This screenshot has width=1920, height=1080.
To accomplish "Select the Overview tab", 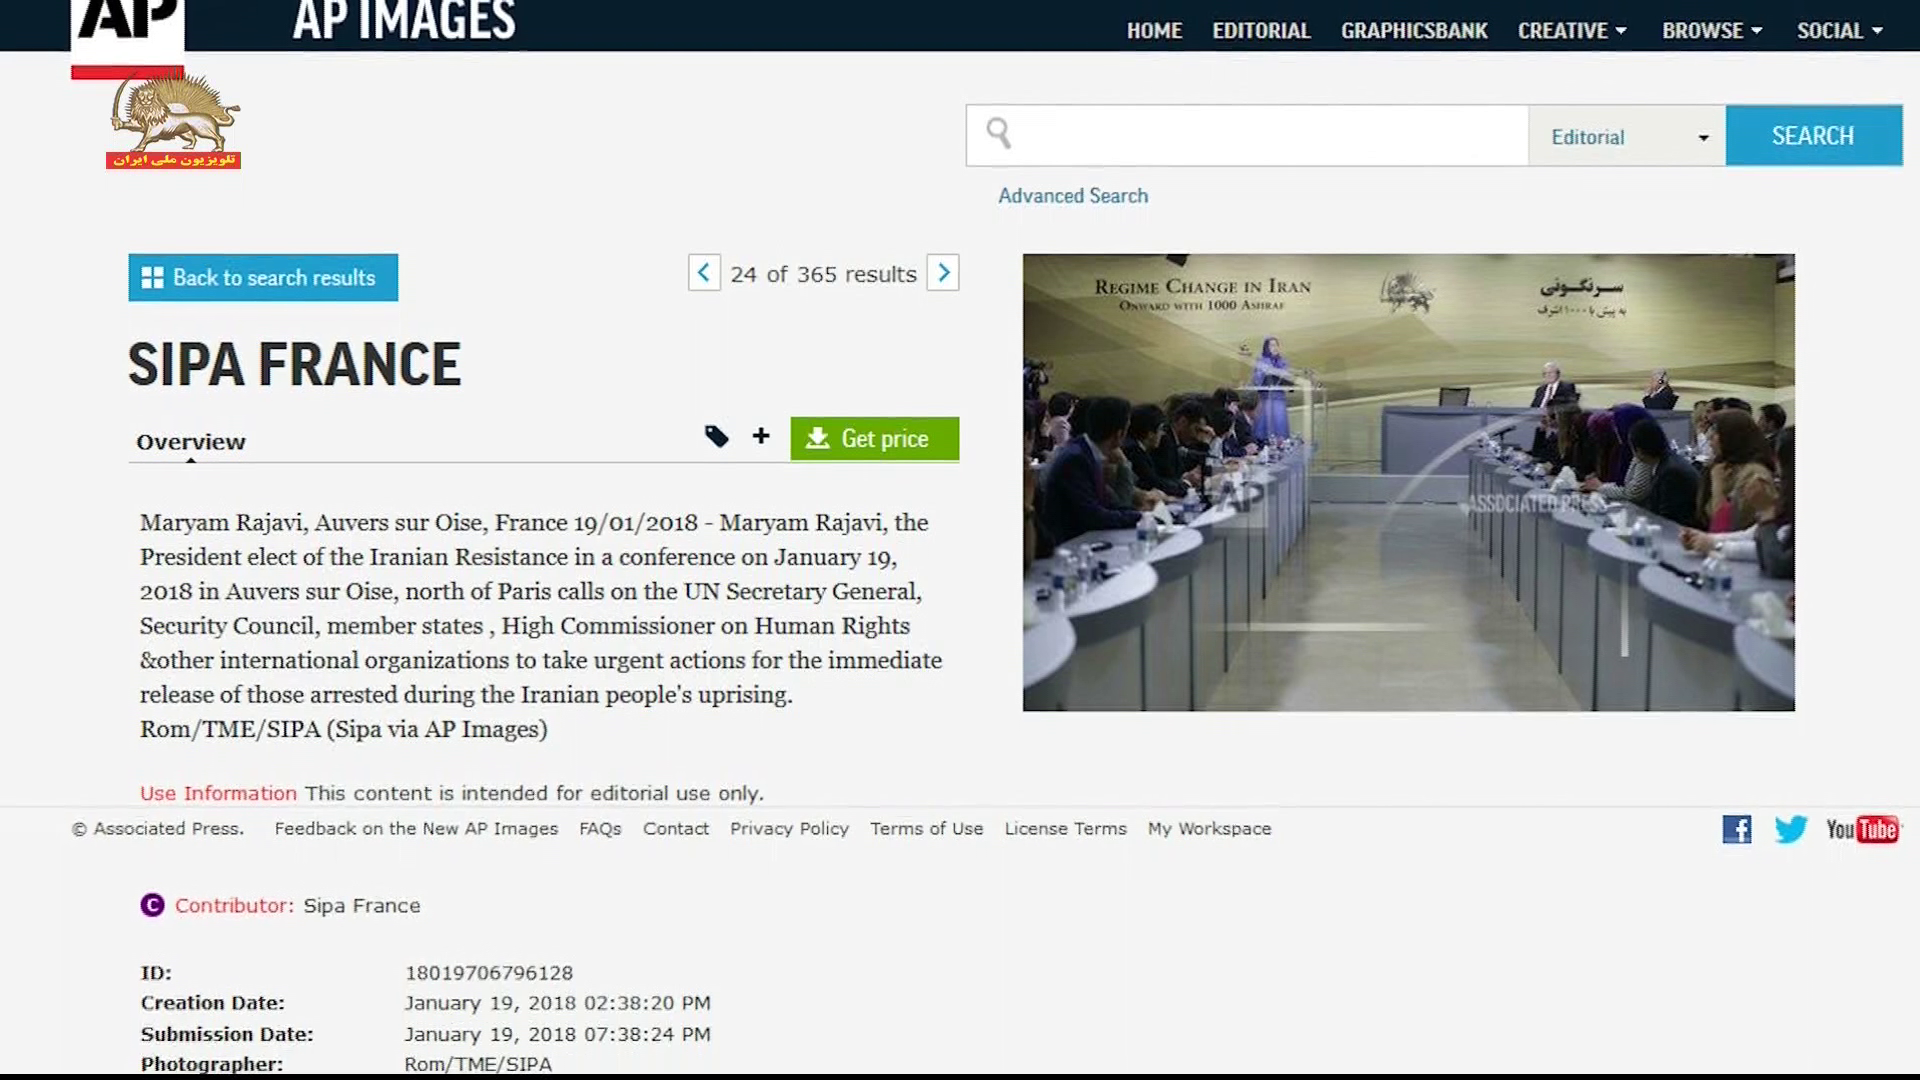I will click(x=191, y=442).
